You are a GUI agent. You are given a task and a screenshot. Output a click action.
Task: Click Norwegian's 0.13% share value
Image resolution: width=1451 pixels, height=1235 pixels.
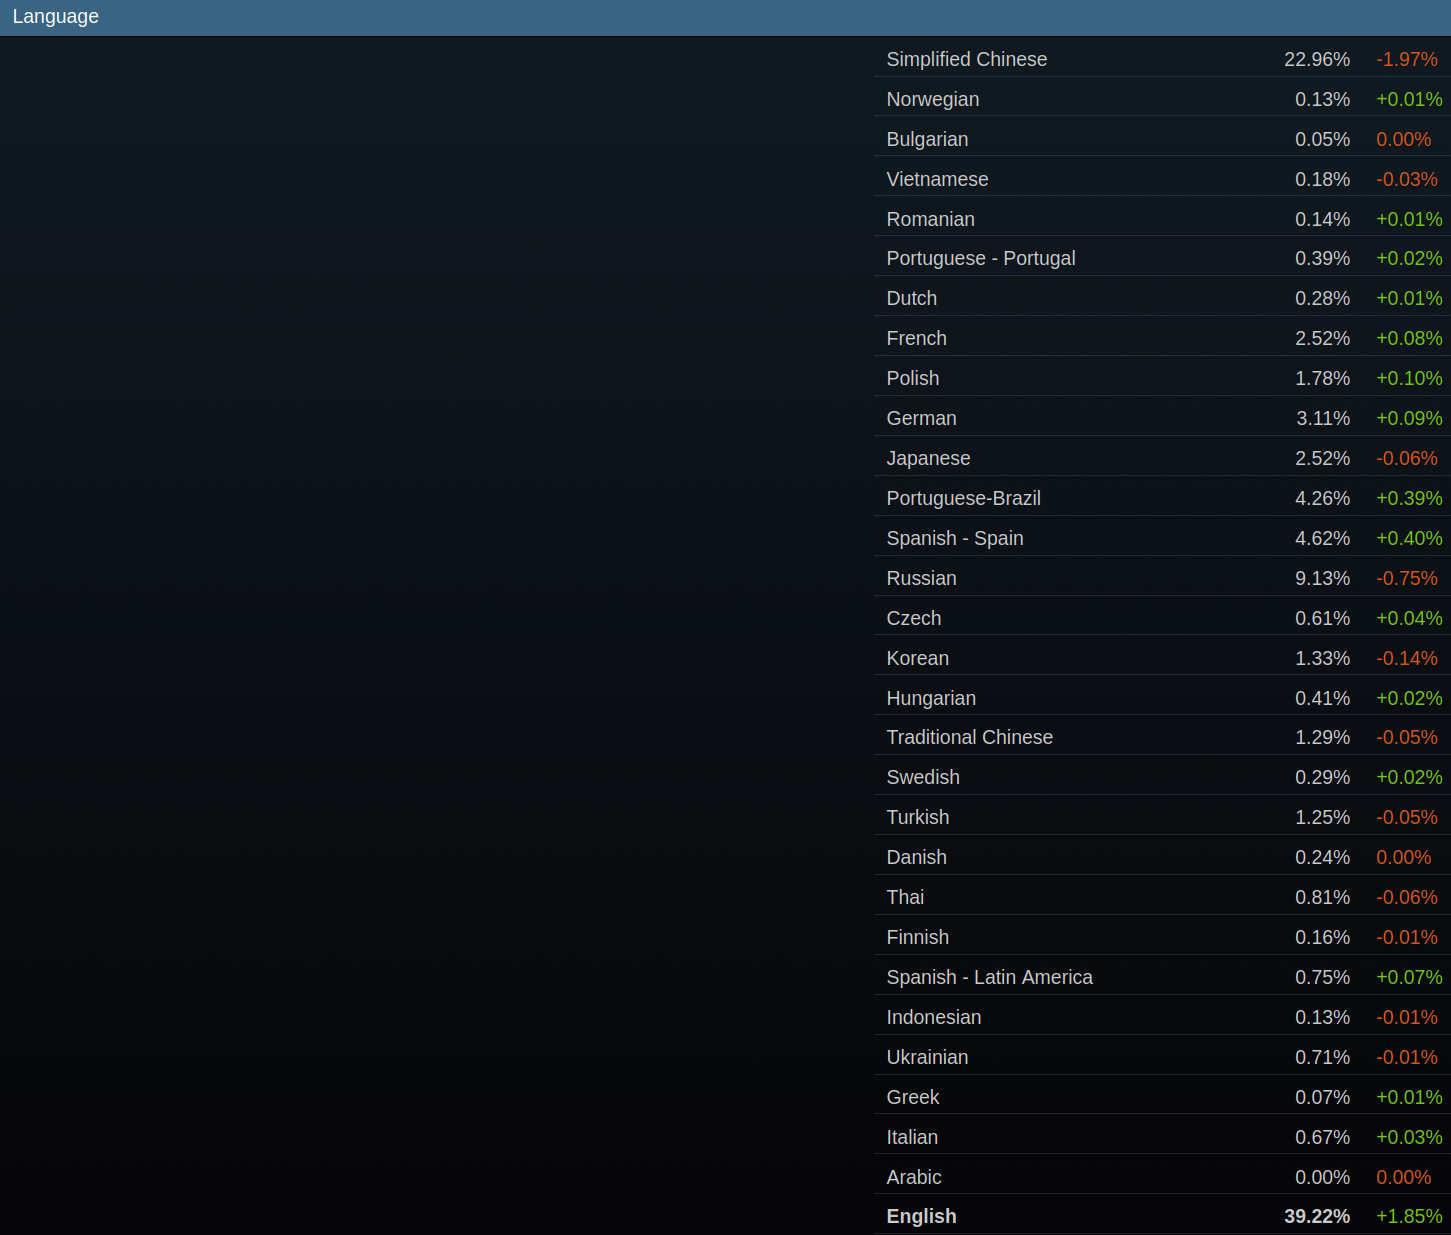pos(1322,99)
